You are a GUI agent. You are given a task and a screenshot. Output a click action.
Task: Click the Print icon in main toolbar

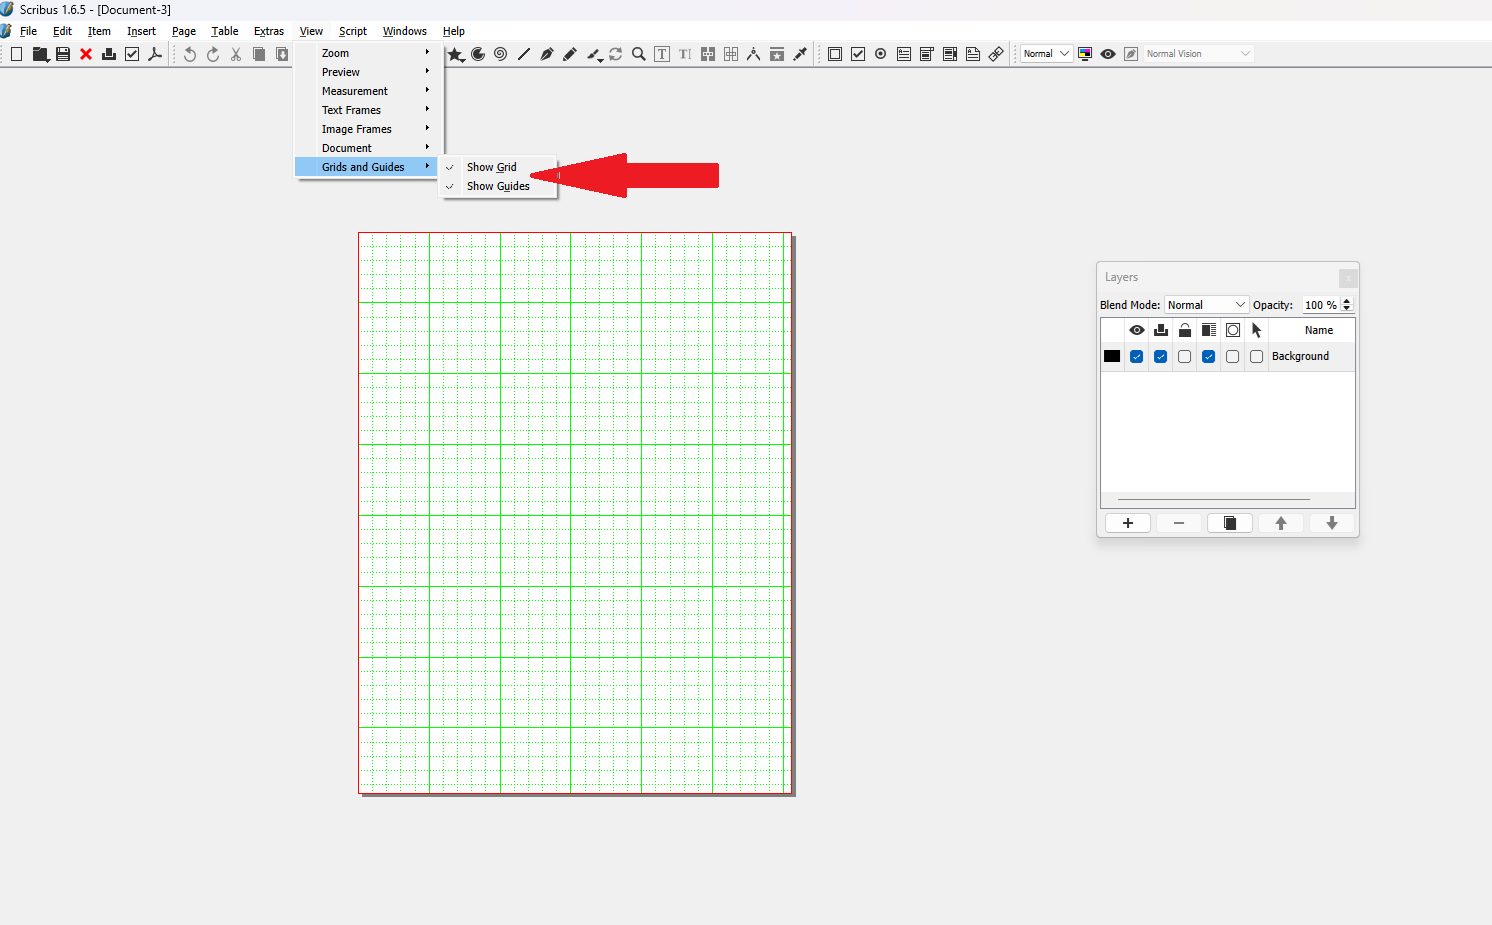tap(109, 54)
